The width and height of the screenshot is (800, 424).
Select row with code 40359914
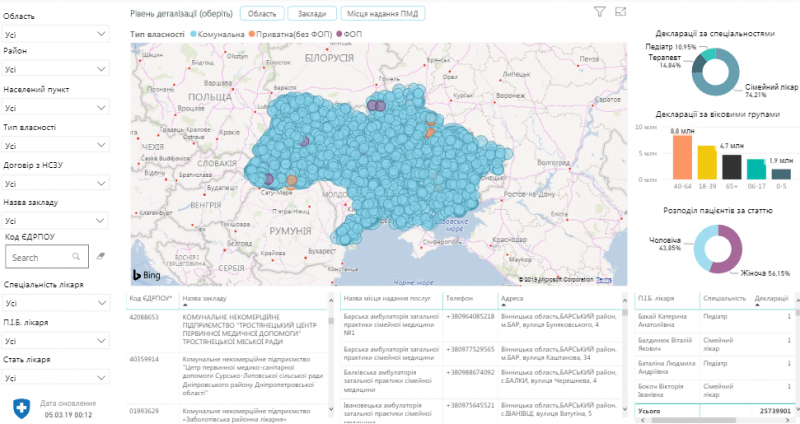pyautogui.click(x=227, y=376)
